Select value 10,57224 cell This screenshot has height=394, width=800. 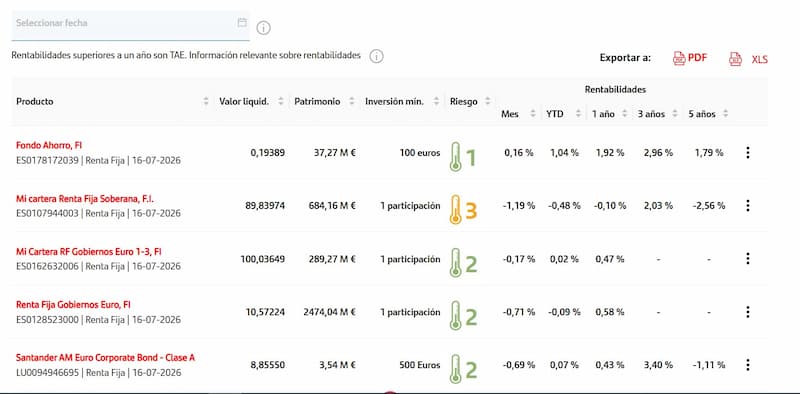pyautogui.click(x=265, y=312)
